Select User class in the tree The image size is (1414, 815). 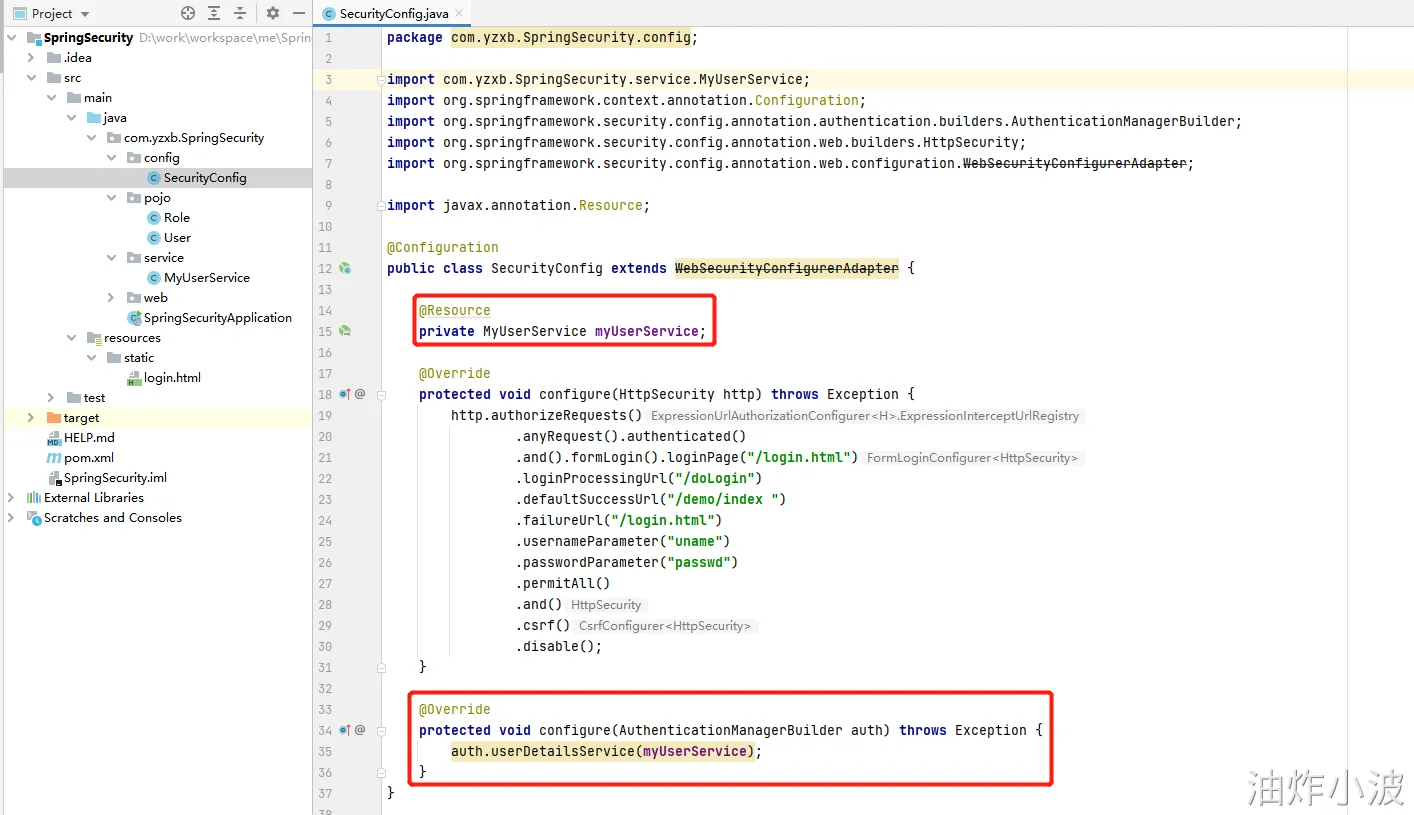click(x=177, y=238)
